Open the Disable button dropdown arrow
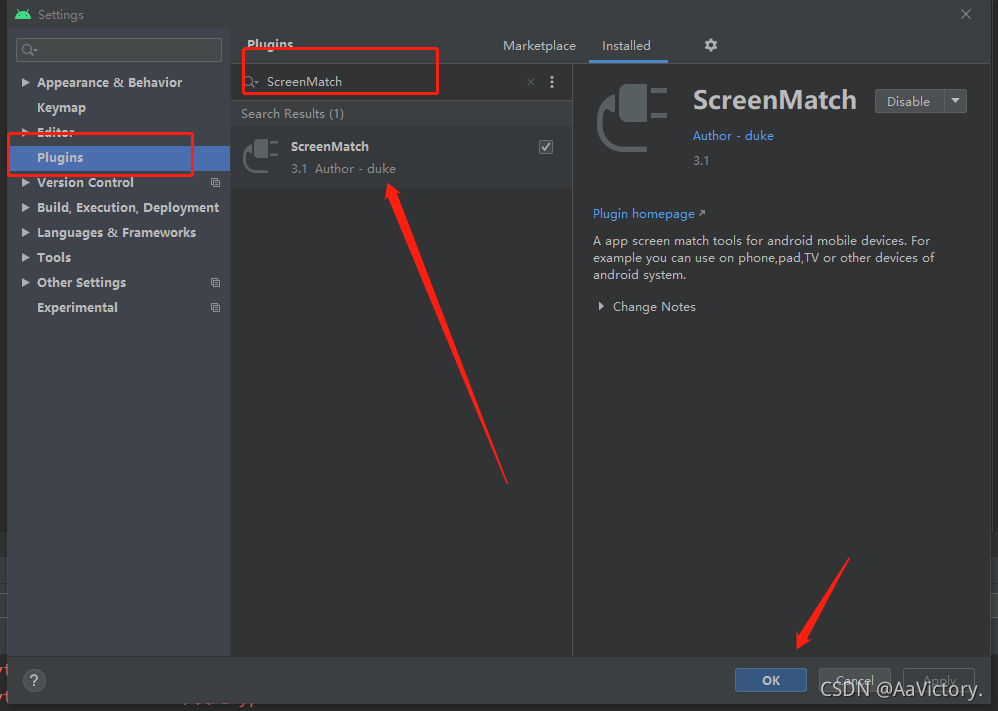Viewport: 998px width, 711px height. [955, 101]
